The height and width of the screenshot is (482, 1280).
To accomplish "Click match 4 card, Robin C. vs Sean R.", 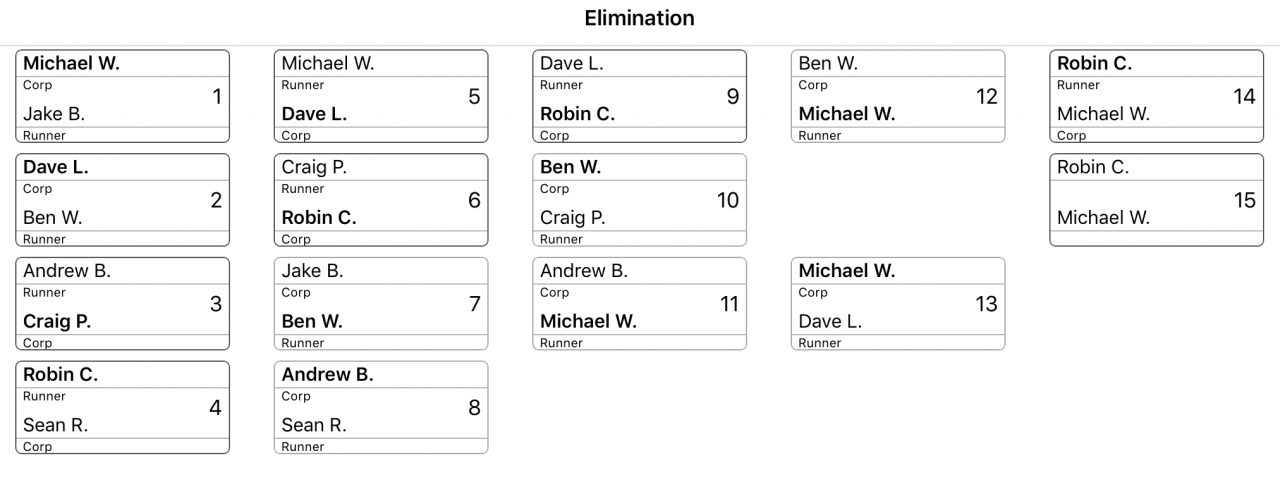I will (122, 408).
